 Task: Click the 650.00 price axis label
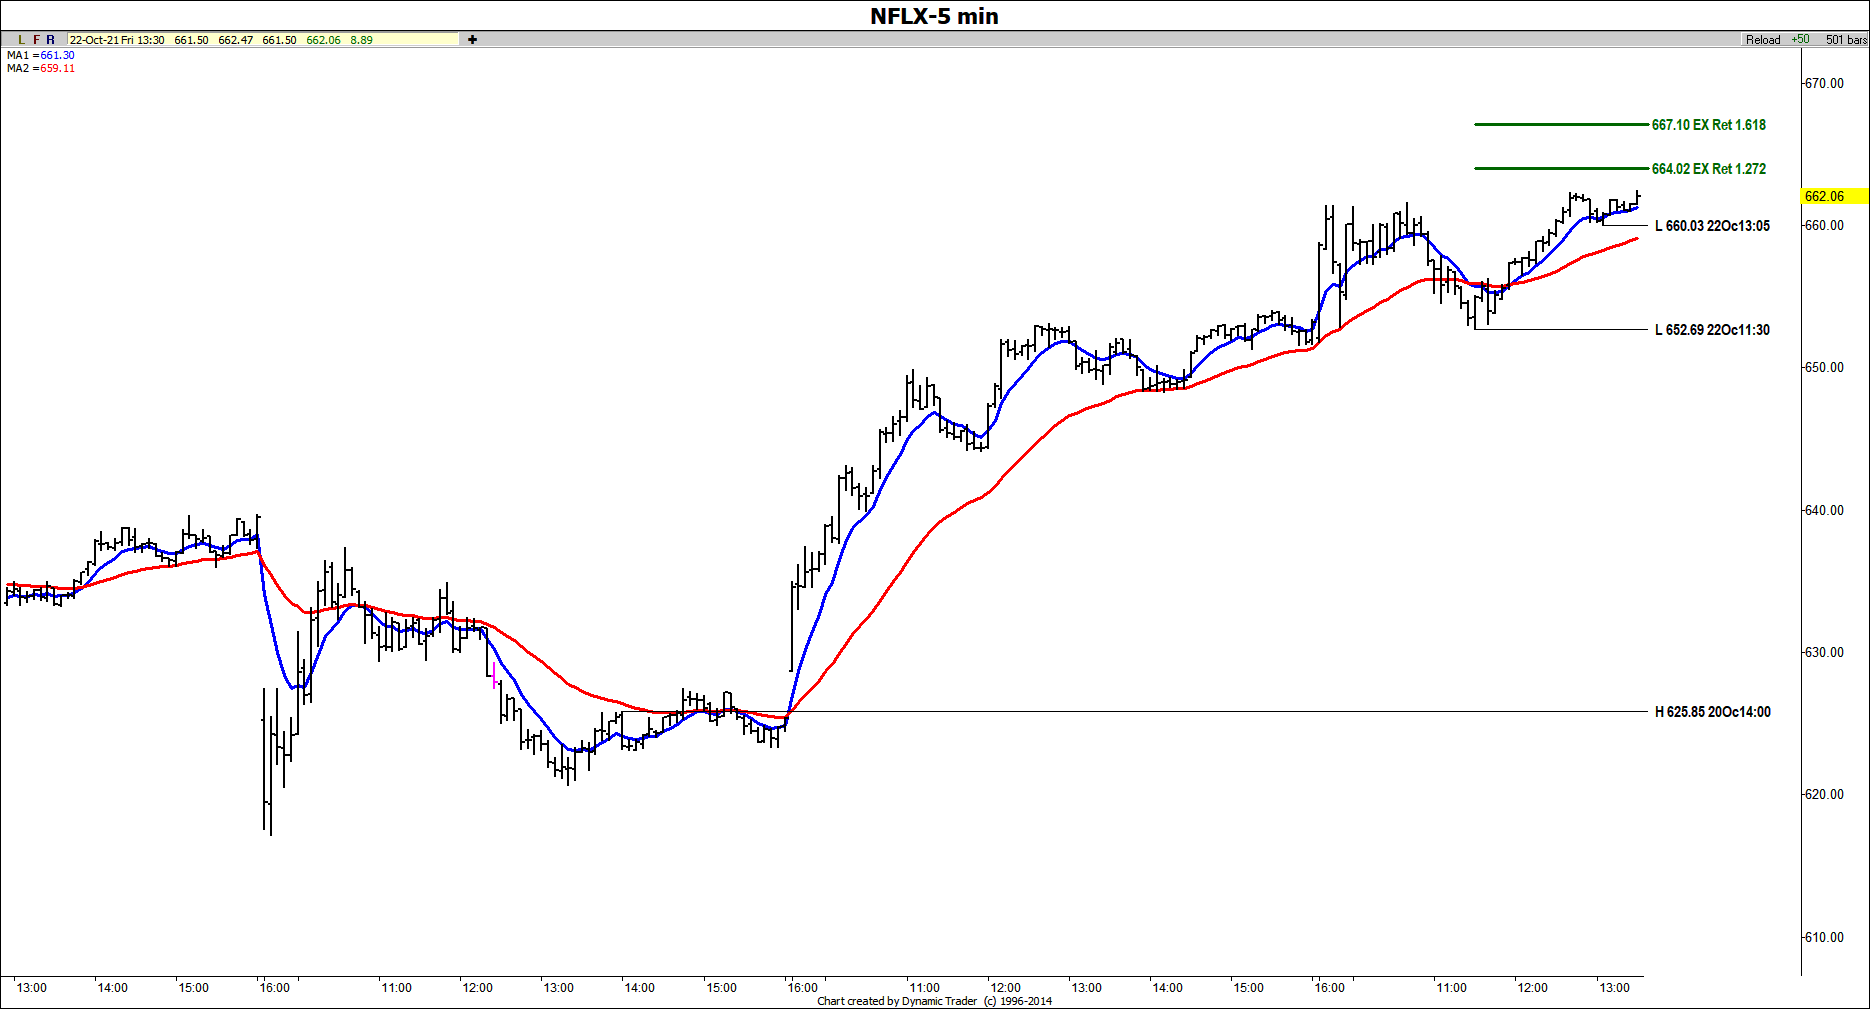point(1825,367)
